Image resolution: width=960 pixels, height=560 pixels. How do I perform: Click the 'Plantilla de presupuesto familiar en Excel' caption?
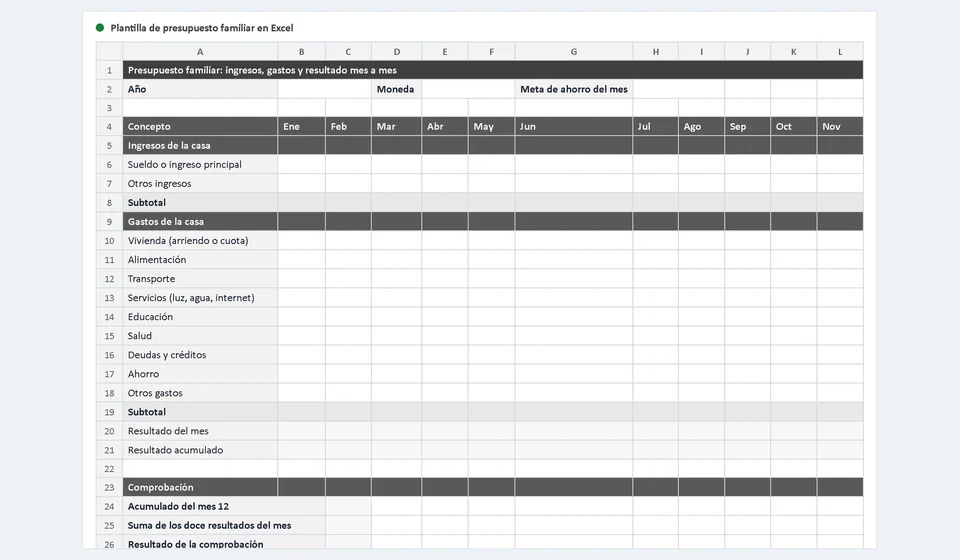pyautogui.click(x=202, y=28)
